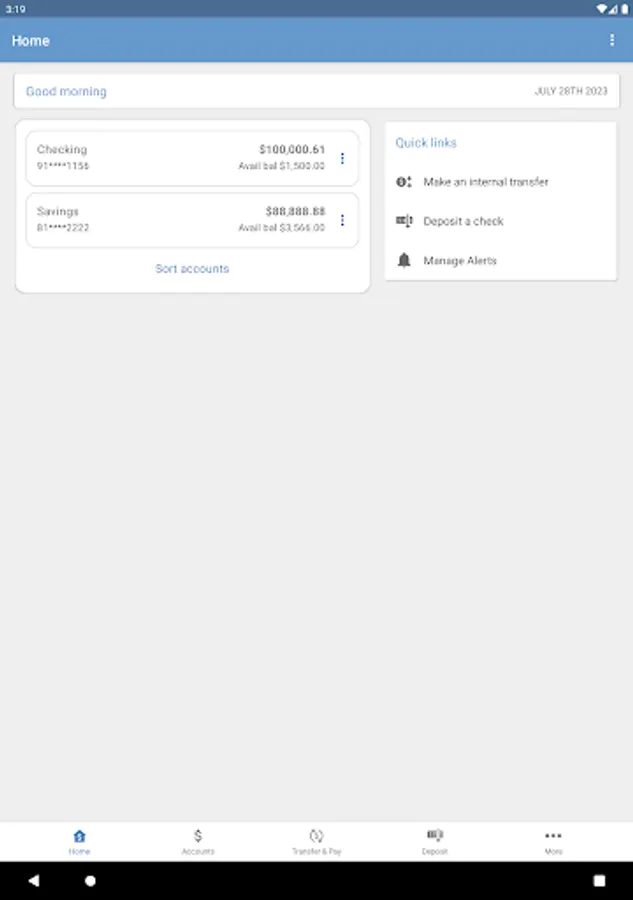Switch to the Accounts tab
Viewport: 633px width, 900px height.
click(x=198, y=841)
